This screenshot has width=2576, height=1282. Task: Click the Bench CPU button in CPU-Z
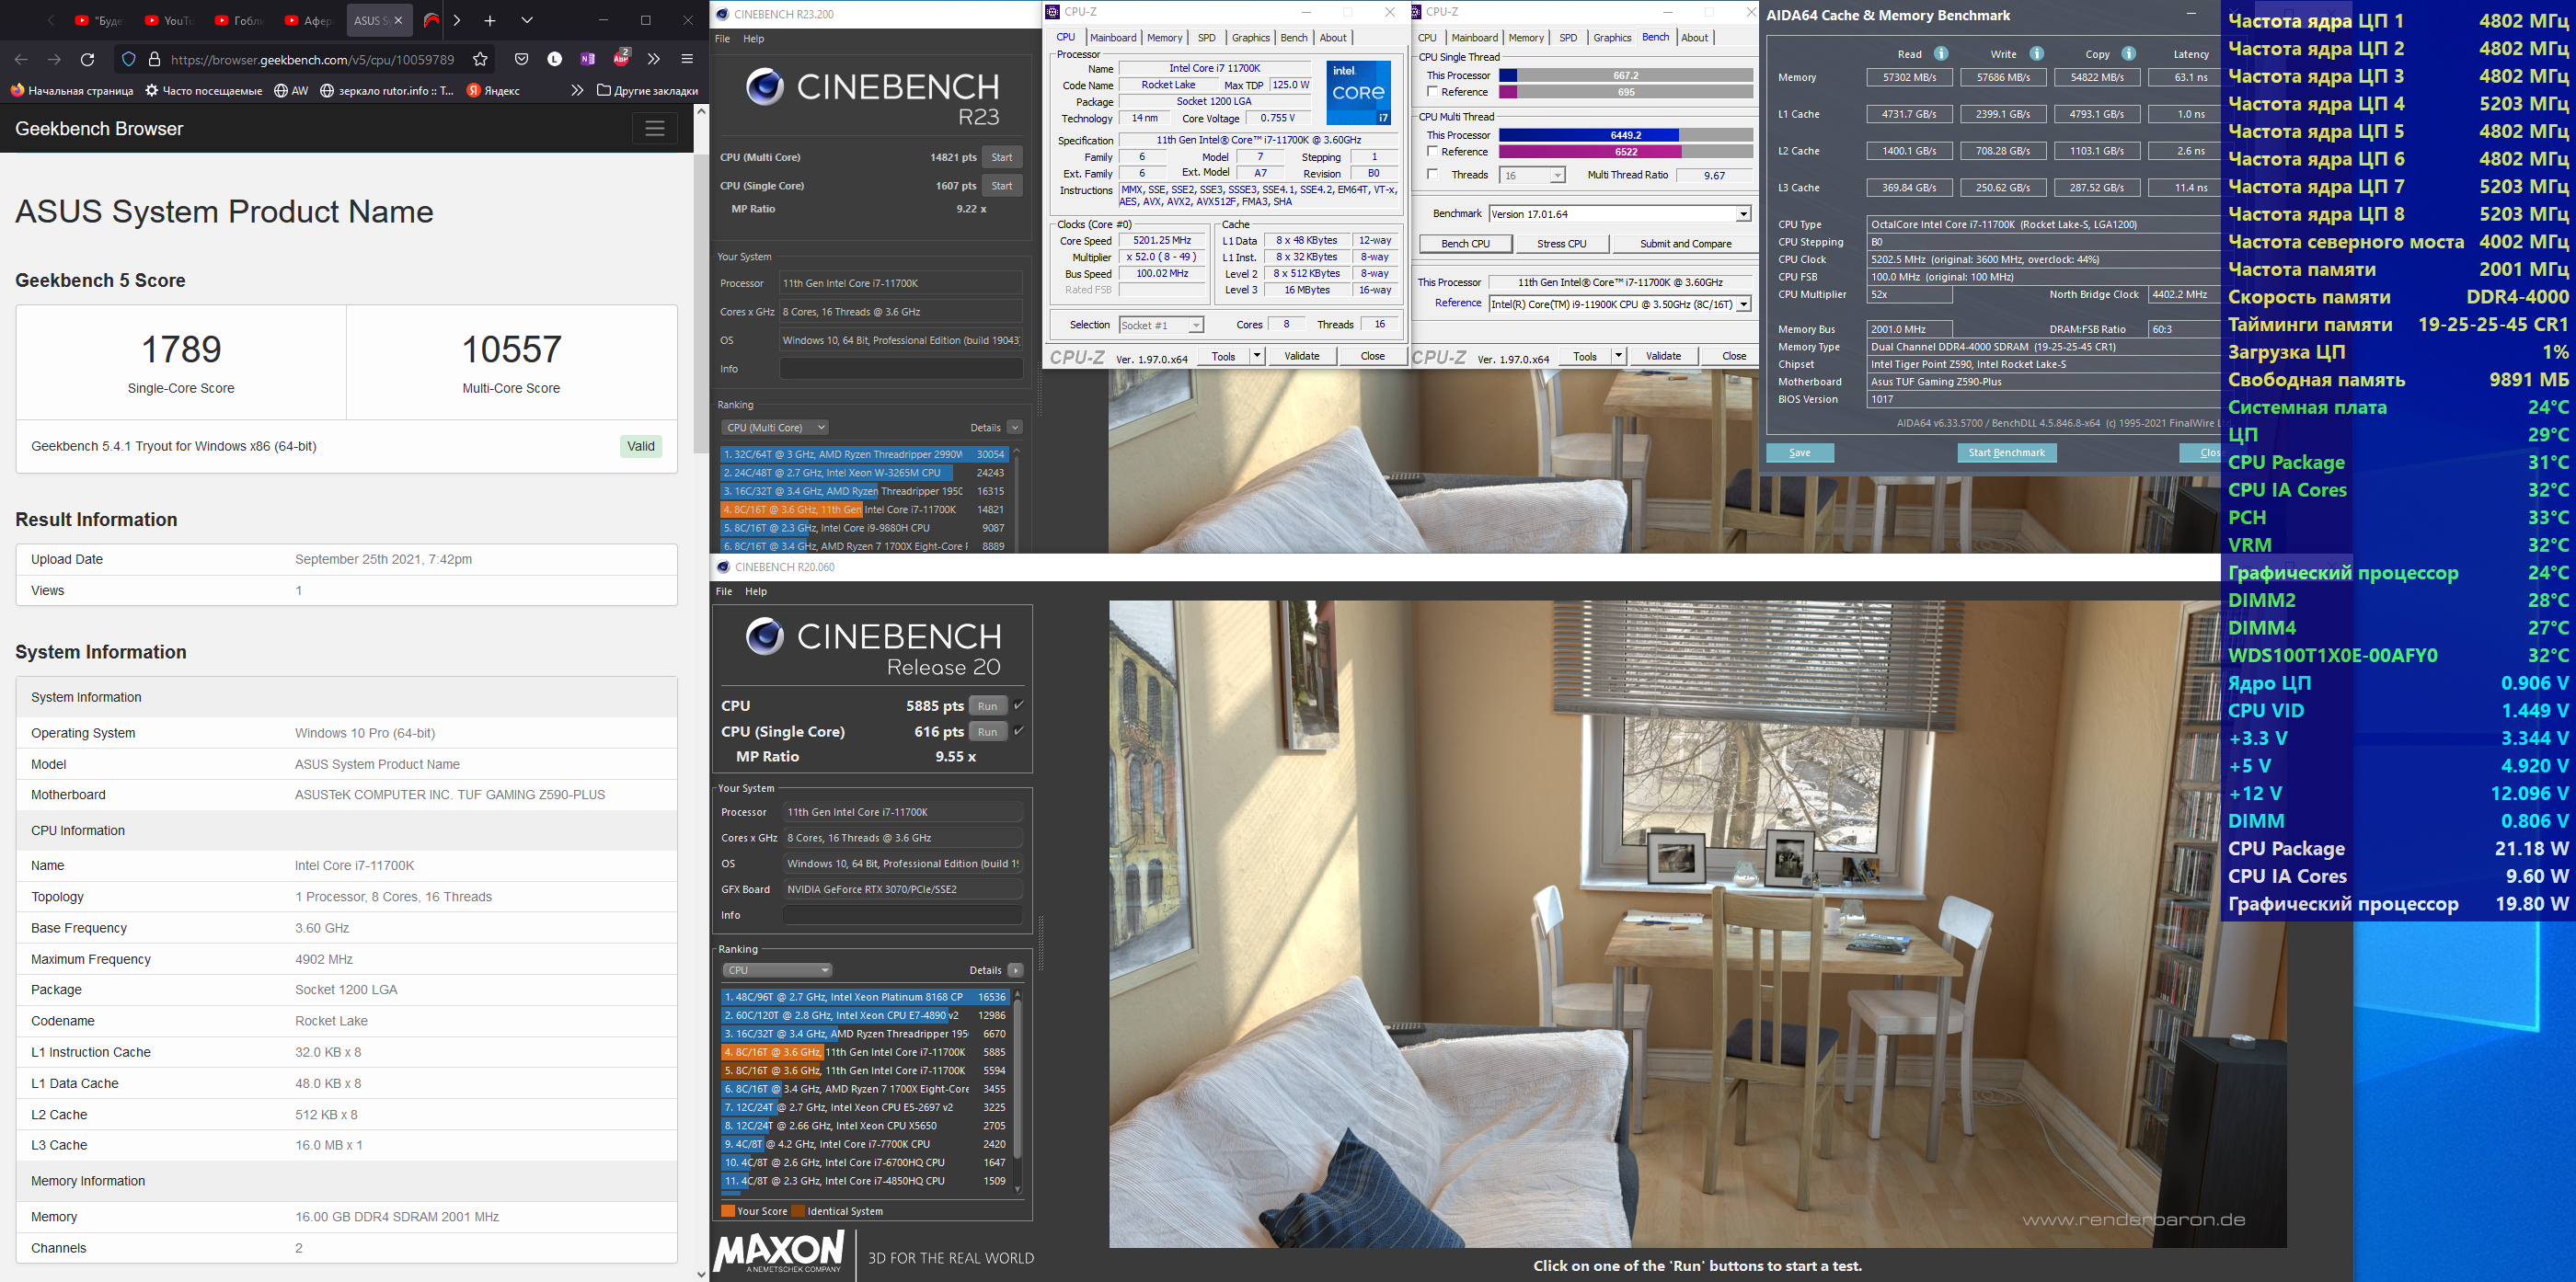pyautogui.click(x=1466, y=244)
